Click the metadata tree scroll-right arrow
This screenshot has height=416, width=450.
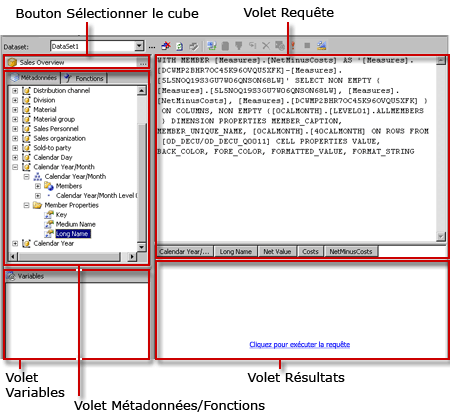pyautogui.click(x=132, y=257)
